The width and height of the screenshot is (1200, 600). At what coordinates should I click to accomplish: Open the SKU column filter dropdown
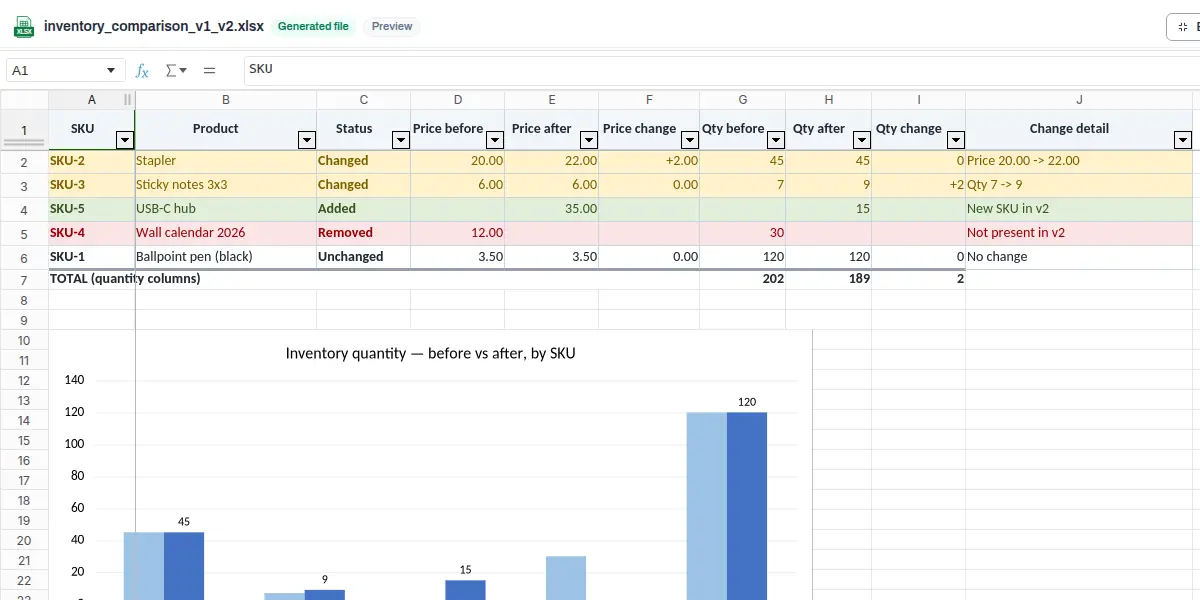coord(125,140)
